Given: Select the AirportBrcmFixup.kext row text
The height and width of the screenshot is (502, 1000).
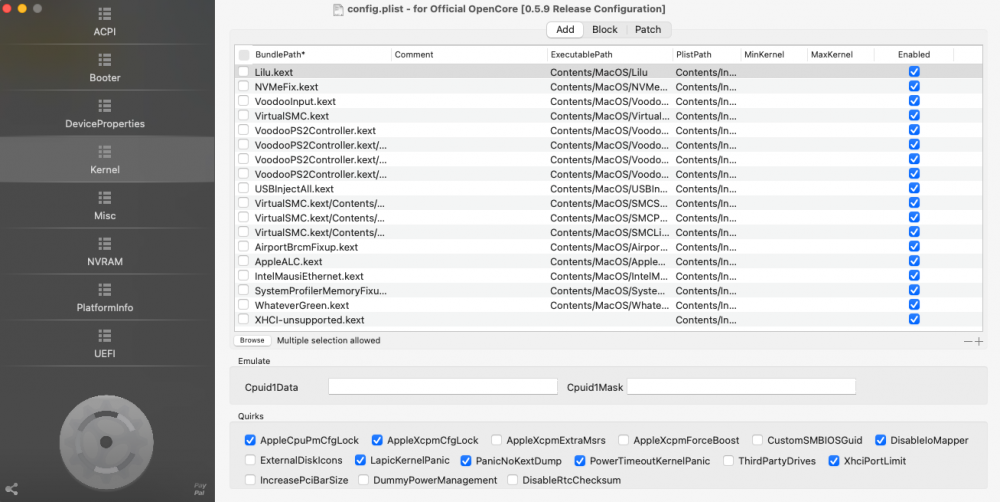Looking at the screenshot, I should 306,247.
